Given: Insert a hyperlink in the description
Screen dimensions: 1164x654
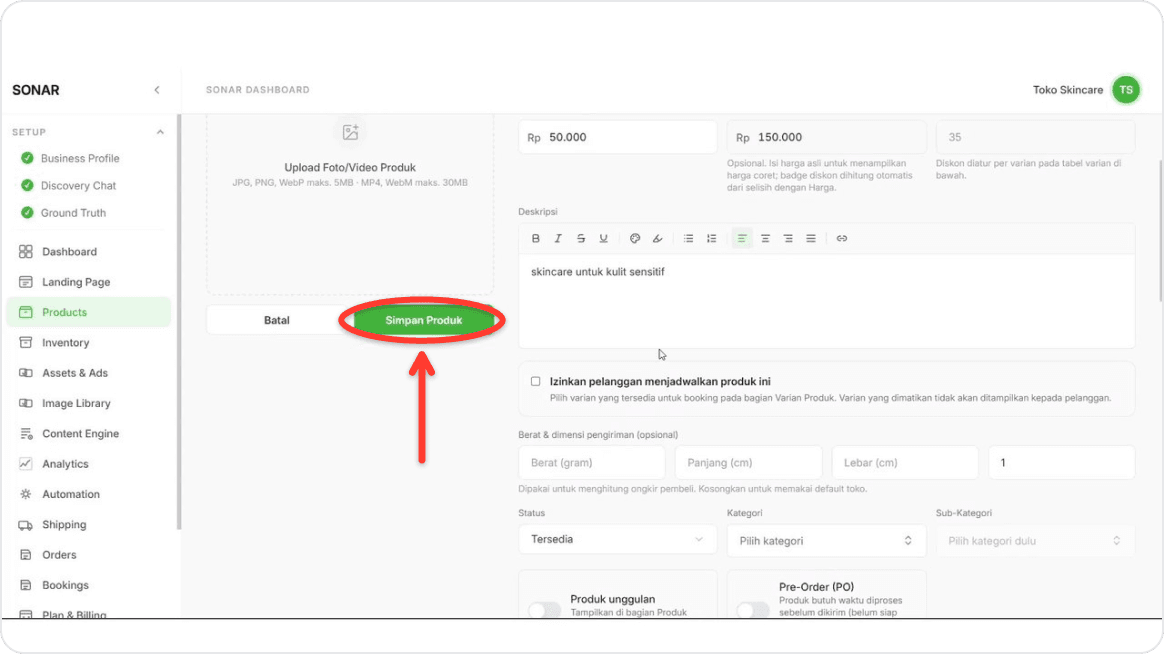Looking at the screenshot, I should point(842,238).
